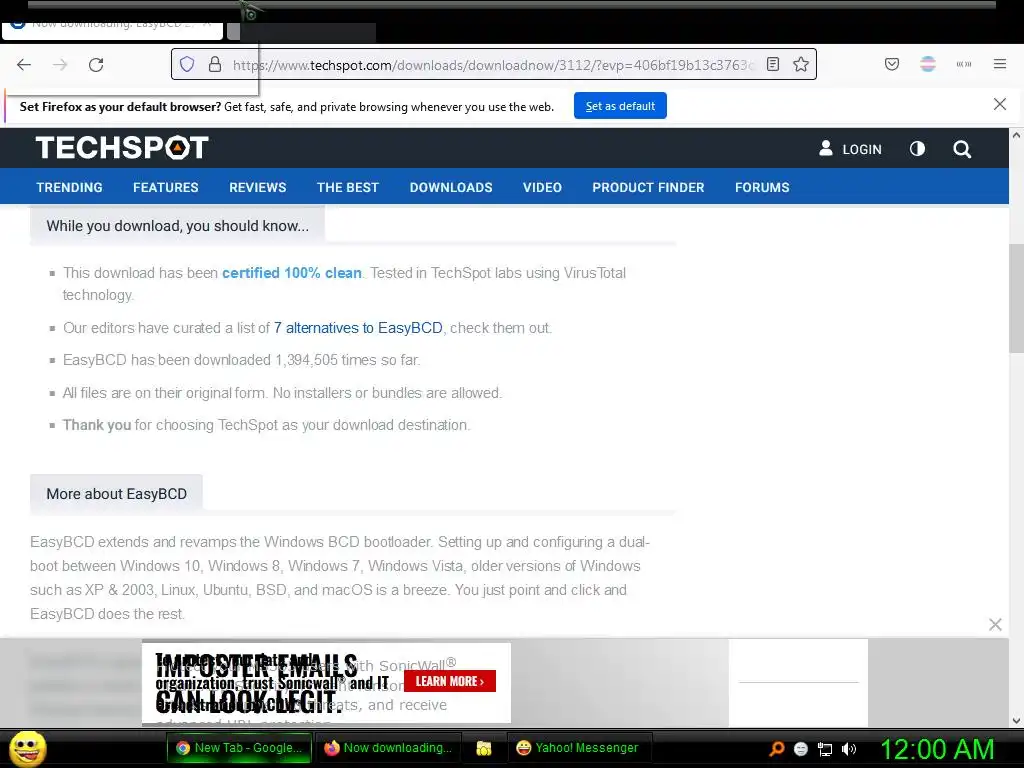Screen dimensions: 1024x768
Task: Click the 1,394,505 downloads text line
Action: tap(242, 360)
